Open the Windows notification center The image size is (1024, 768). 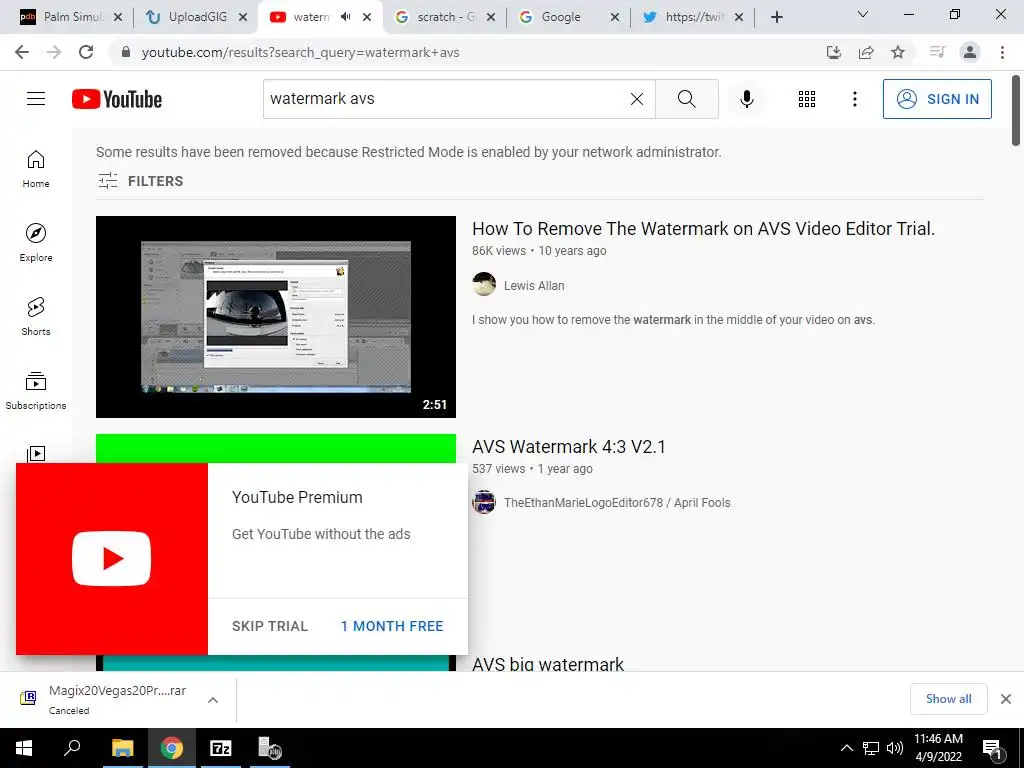992,749
